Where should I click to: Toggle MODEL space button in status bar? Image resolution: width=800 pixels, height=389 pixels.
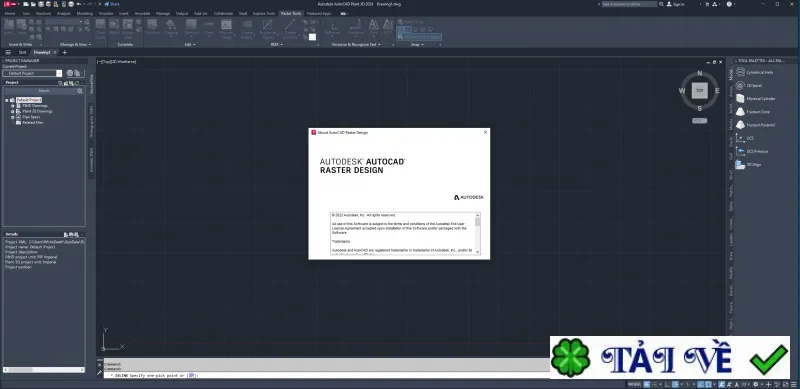tap(634, 384)
